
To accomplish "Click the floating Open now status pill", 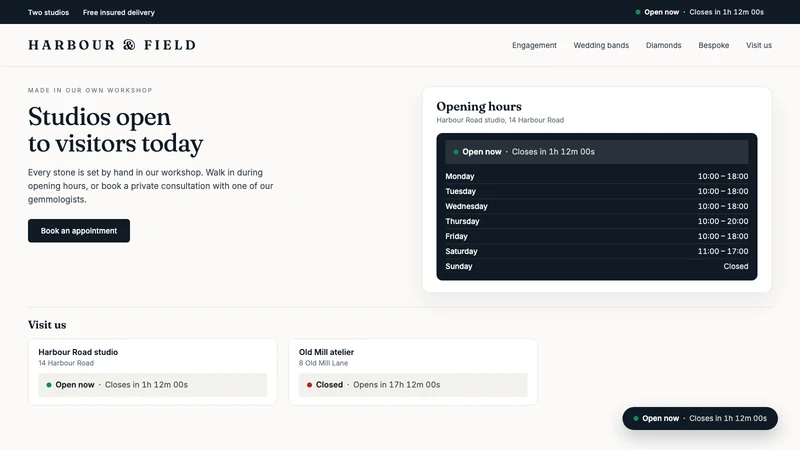I will 700,418.
